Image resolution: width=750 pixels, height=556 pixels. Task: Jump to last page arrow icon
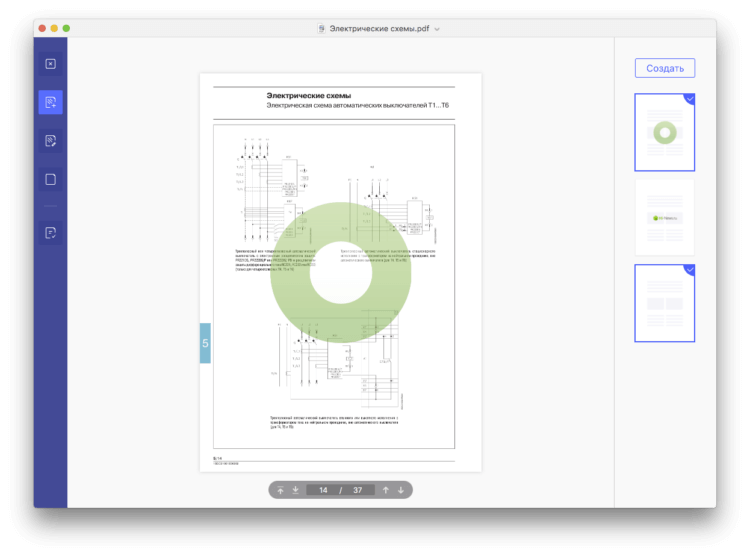(296, 490)
